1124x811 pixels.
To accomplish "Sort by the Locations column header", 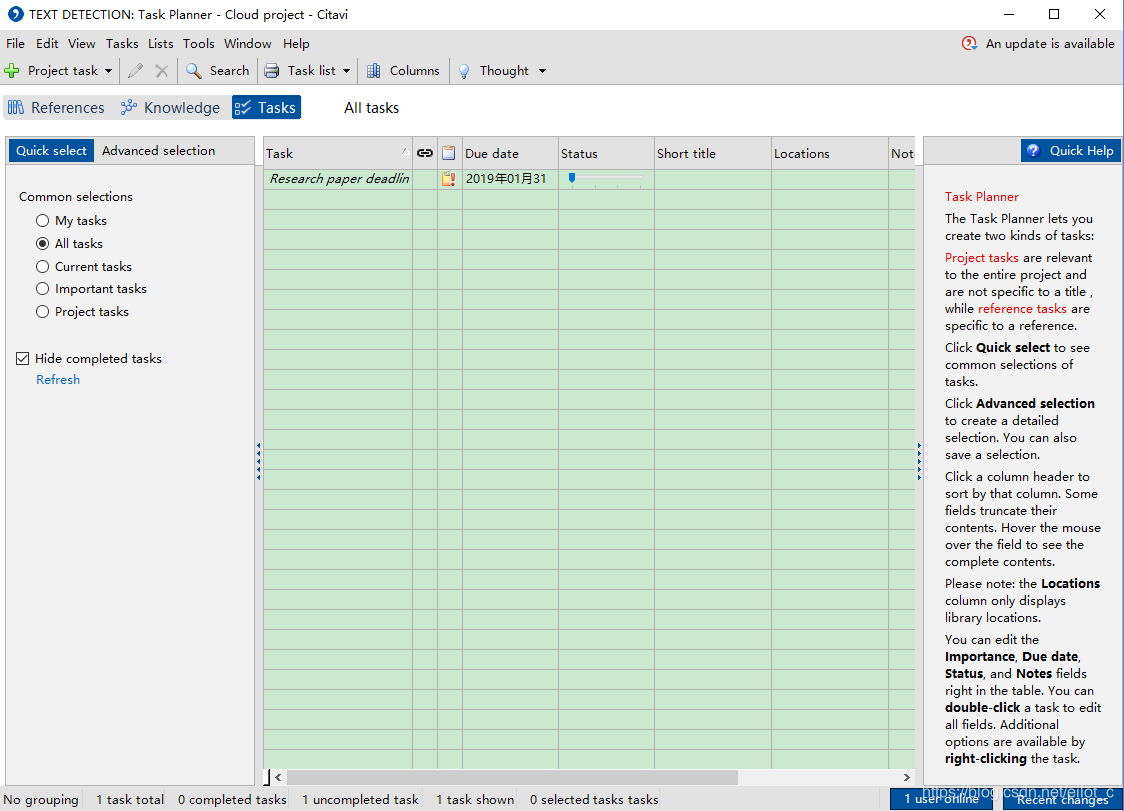I will tap(830, 153).
